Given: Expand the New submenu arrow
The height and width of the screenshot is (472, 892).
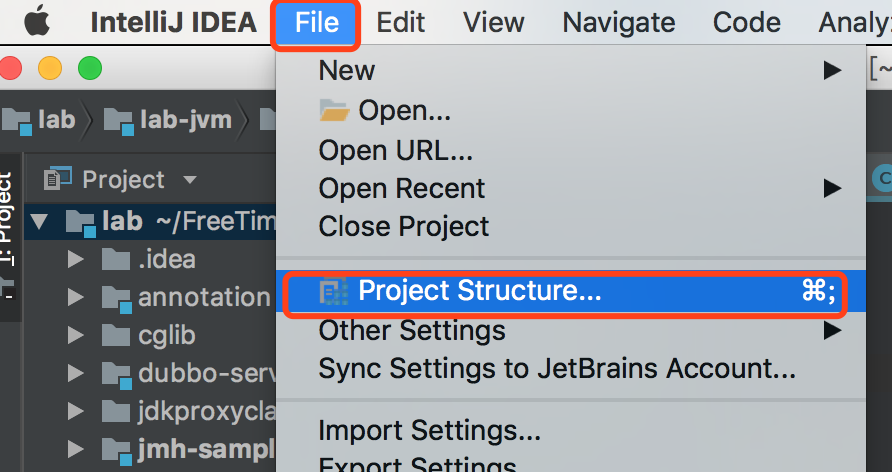Looking at the screenshot, I should 831,71.
